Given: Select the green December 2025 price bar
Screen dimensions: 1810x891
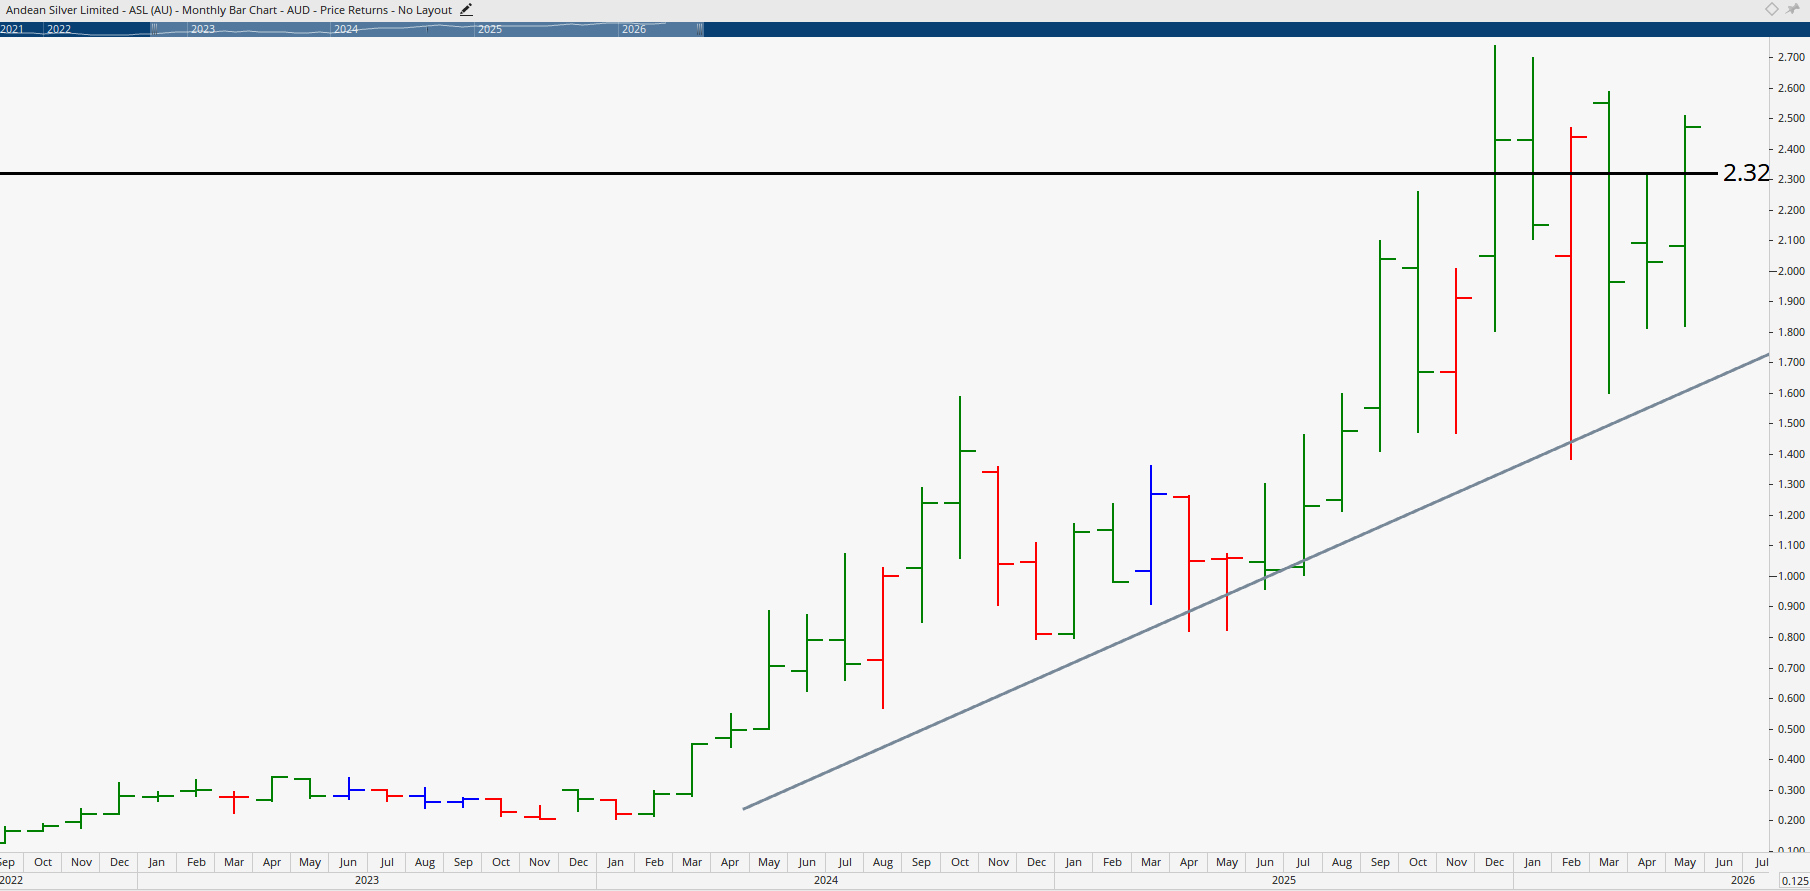Looking at the screenshot, I should coord(1495,188).
